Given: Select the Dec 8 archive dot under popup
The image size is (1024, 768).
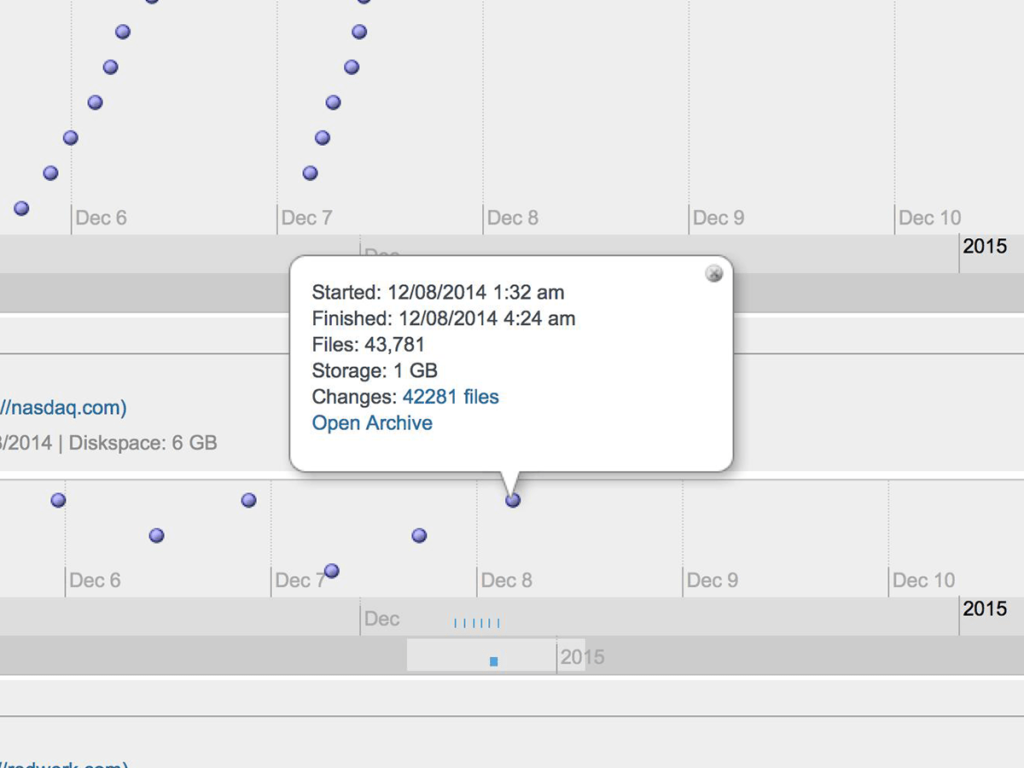Looking at the screenshot, I should pos(513,500).
